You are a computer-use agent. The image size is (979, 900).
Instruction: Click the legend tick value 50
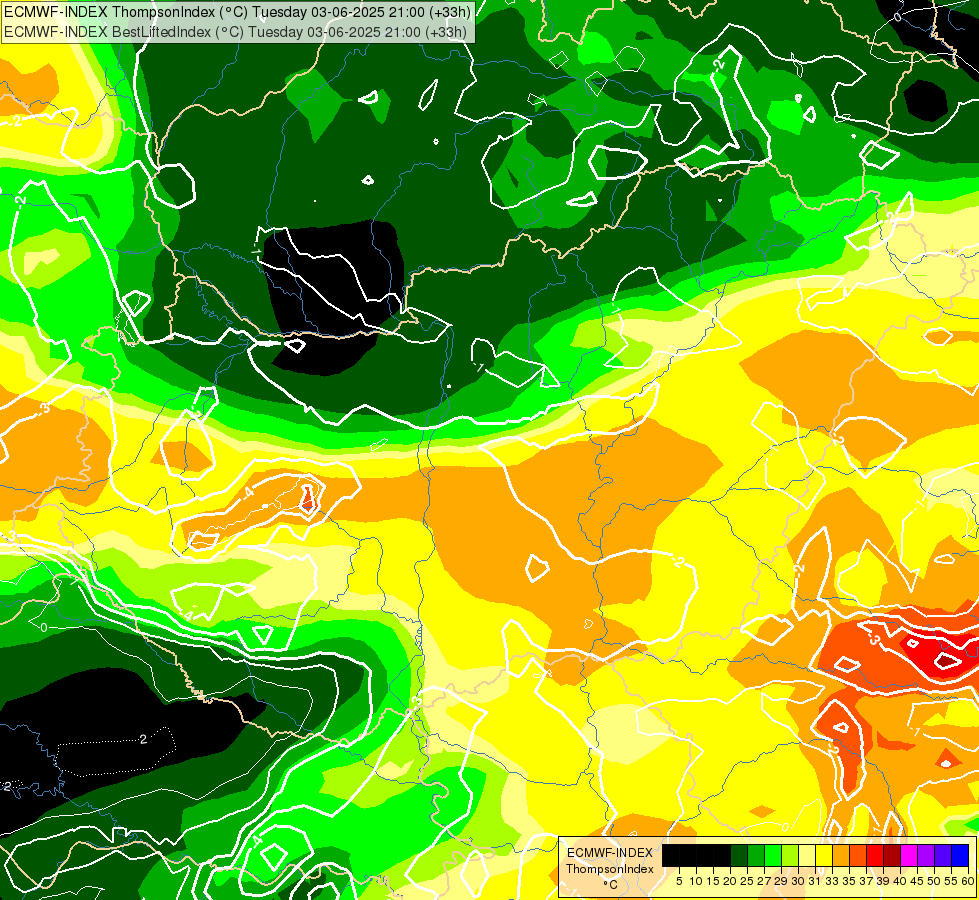(x=935, y=881)
